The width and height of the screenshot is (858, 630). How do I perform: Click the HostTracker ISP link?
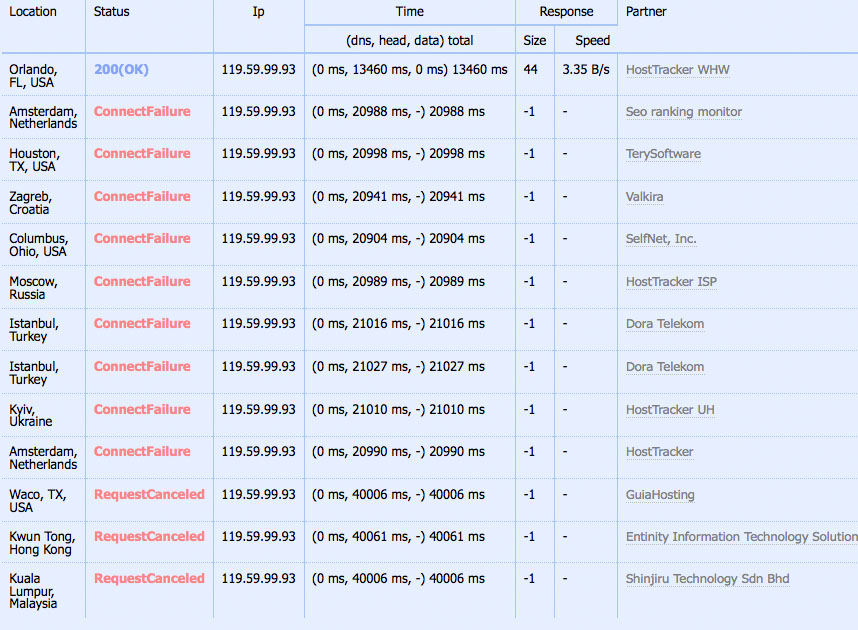(671, 282)
